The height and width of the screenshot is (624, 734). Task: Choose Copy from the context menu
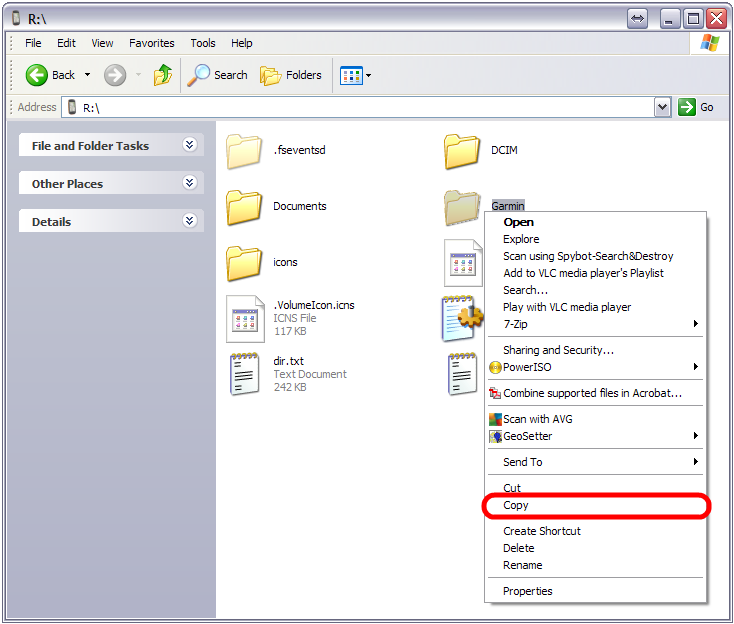(x=516, y=505)
